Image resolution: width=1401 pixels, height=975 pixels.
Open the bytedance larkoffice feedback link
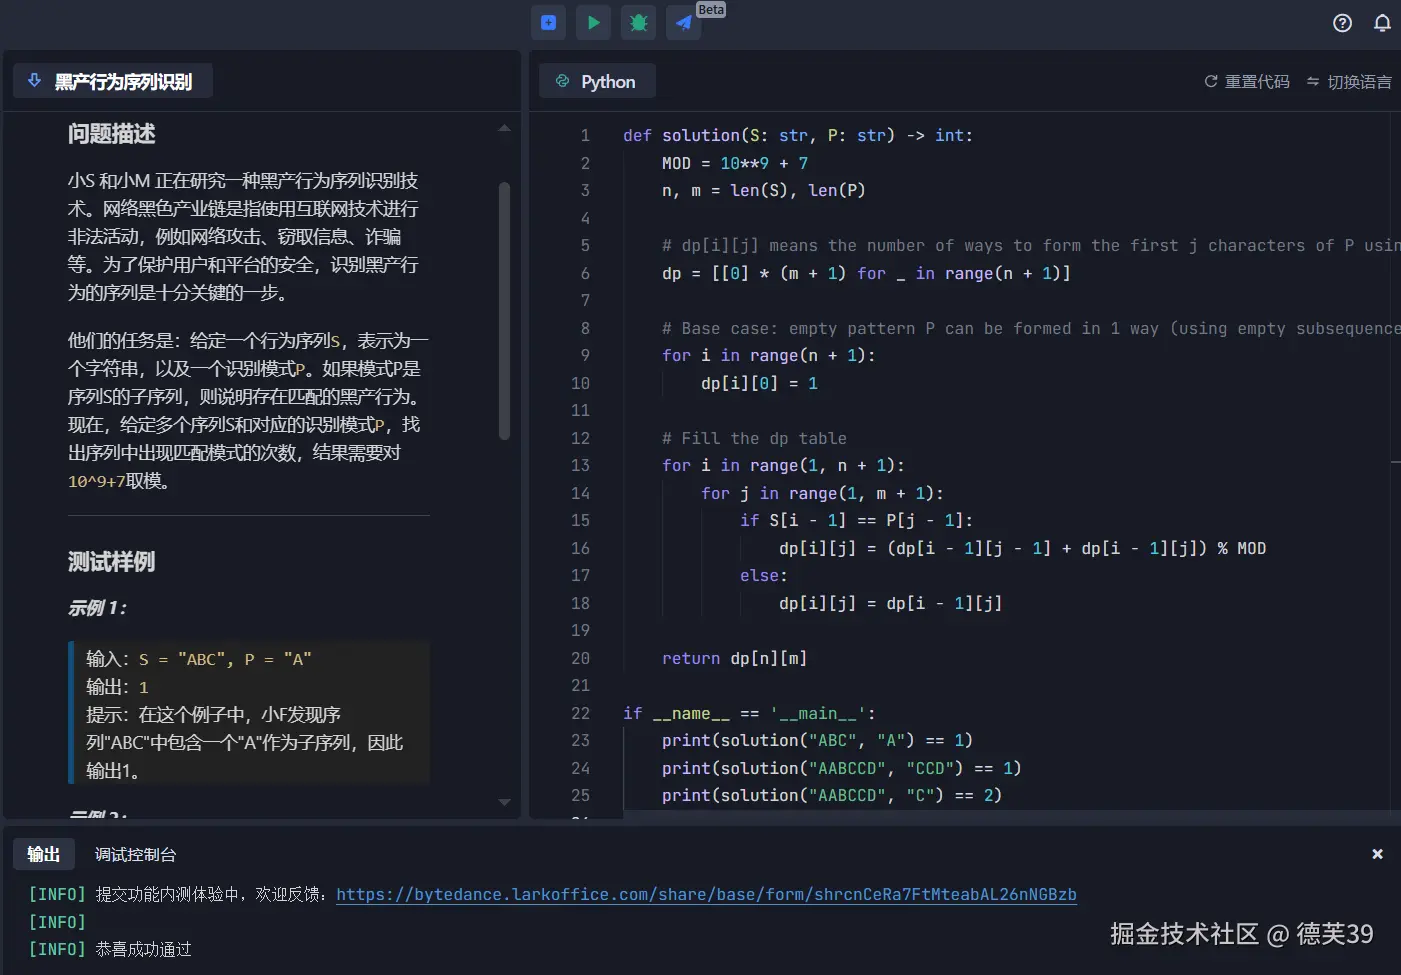tap(706, 894)
